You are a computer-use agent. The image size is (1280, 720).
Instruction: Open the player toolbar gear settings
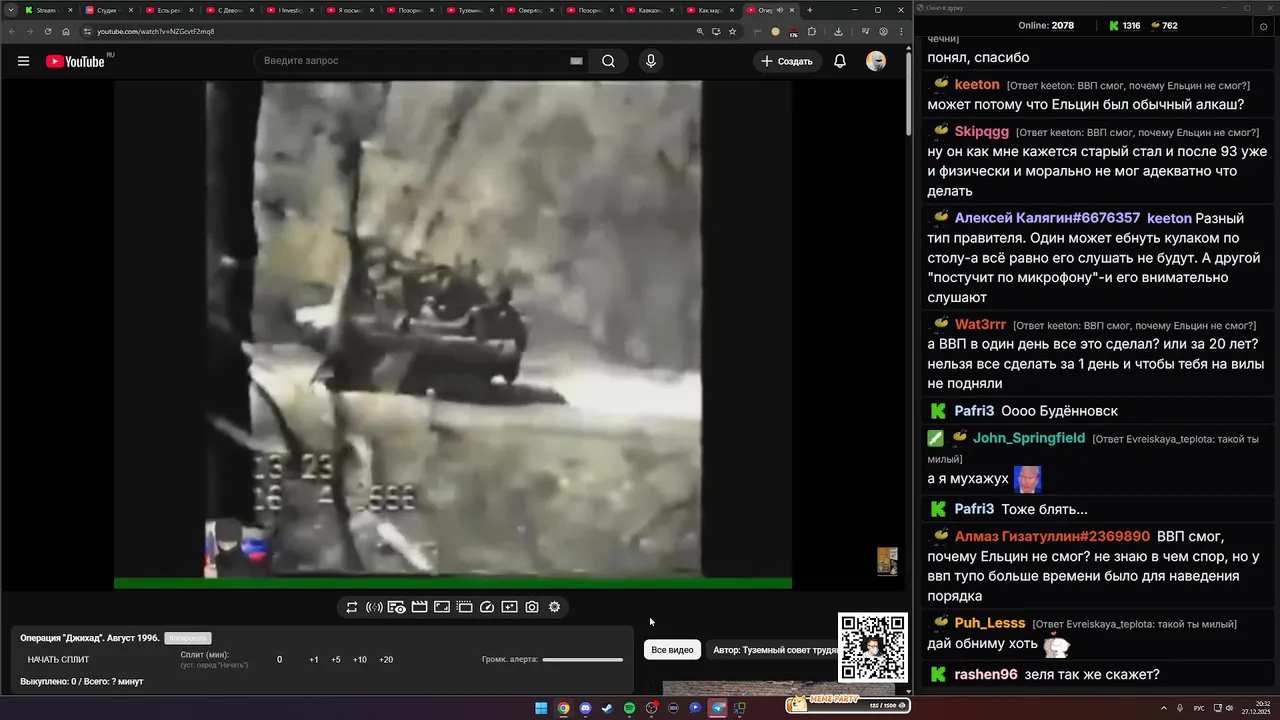[x=554, y=607]
